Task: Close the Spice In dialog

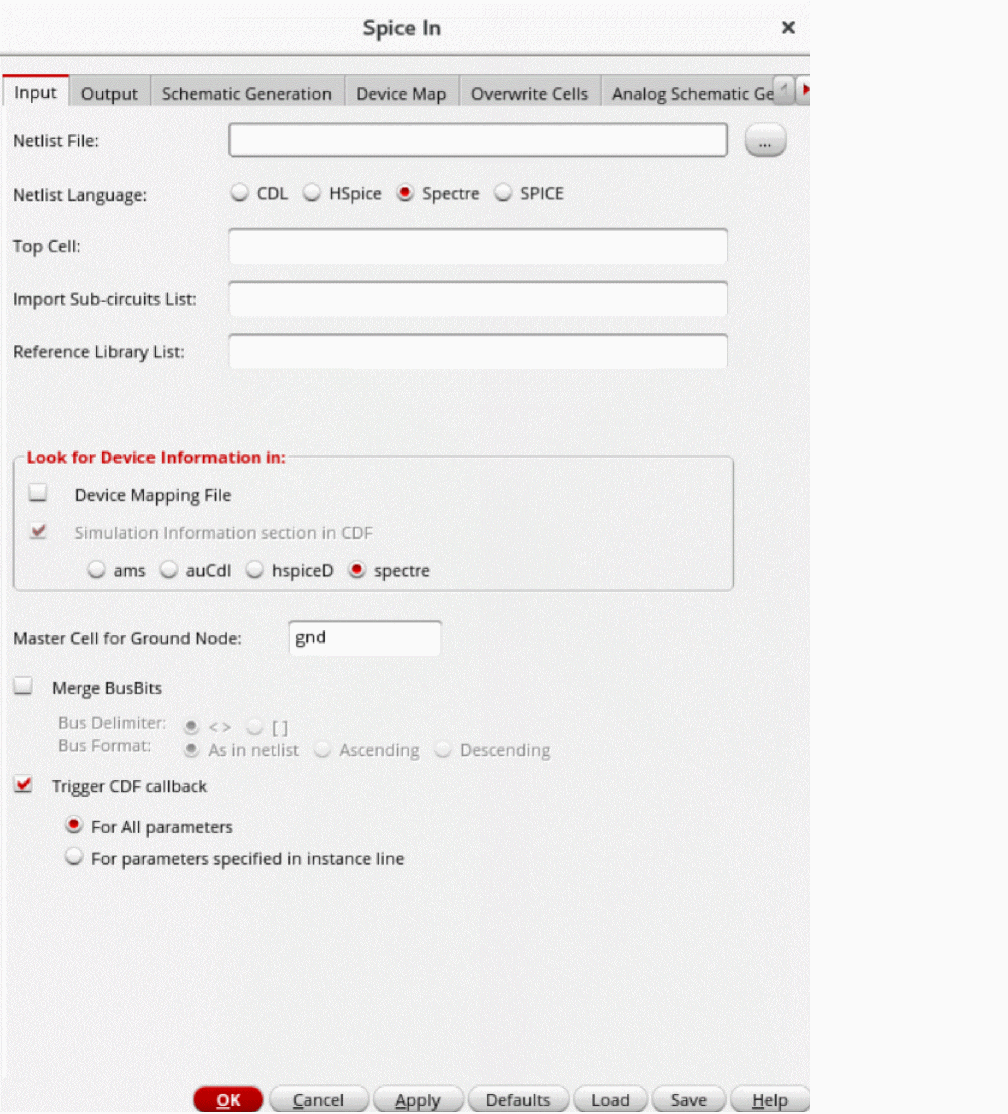Action: pos(788,28)
